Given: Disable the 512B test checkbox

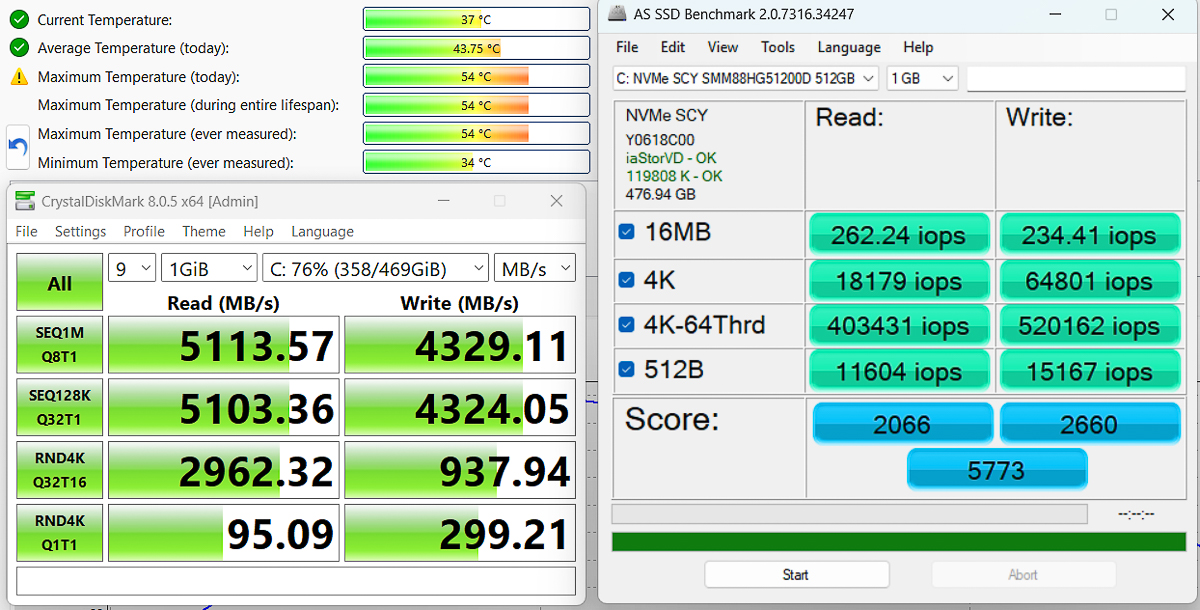Looking at the screenshot, I should [626, 369].
